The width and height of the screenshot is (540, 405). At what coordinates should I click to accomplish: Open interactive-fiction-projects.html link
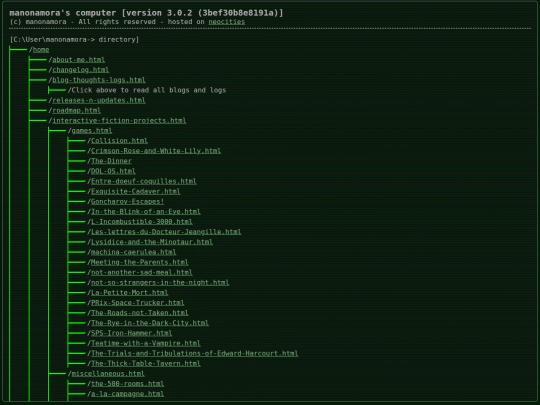click(x=119, y=121)
